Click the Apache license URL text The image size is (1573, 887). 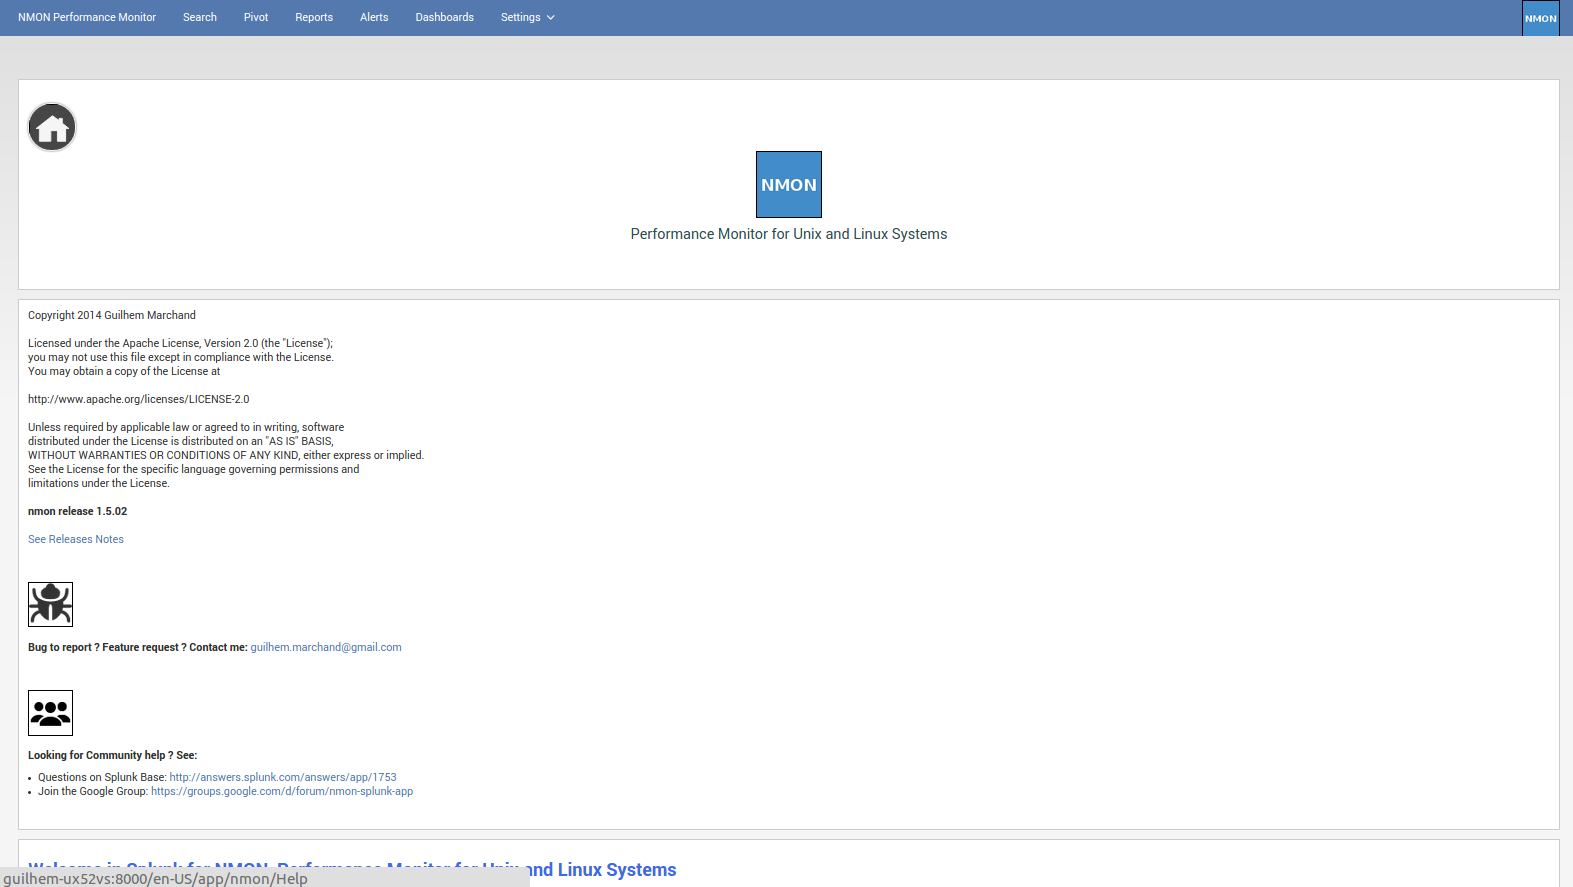pos(139,399)
